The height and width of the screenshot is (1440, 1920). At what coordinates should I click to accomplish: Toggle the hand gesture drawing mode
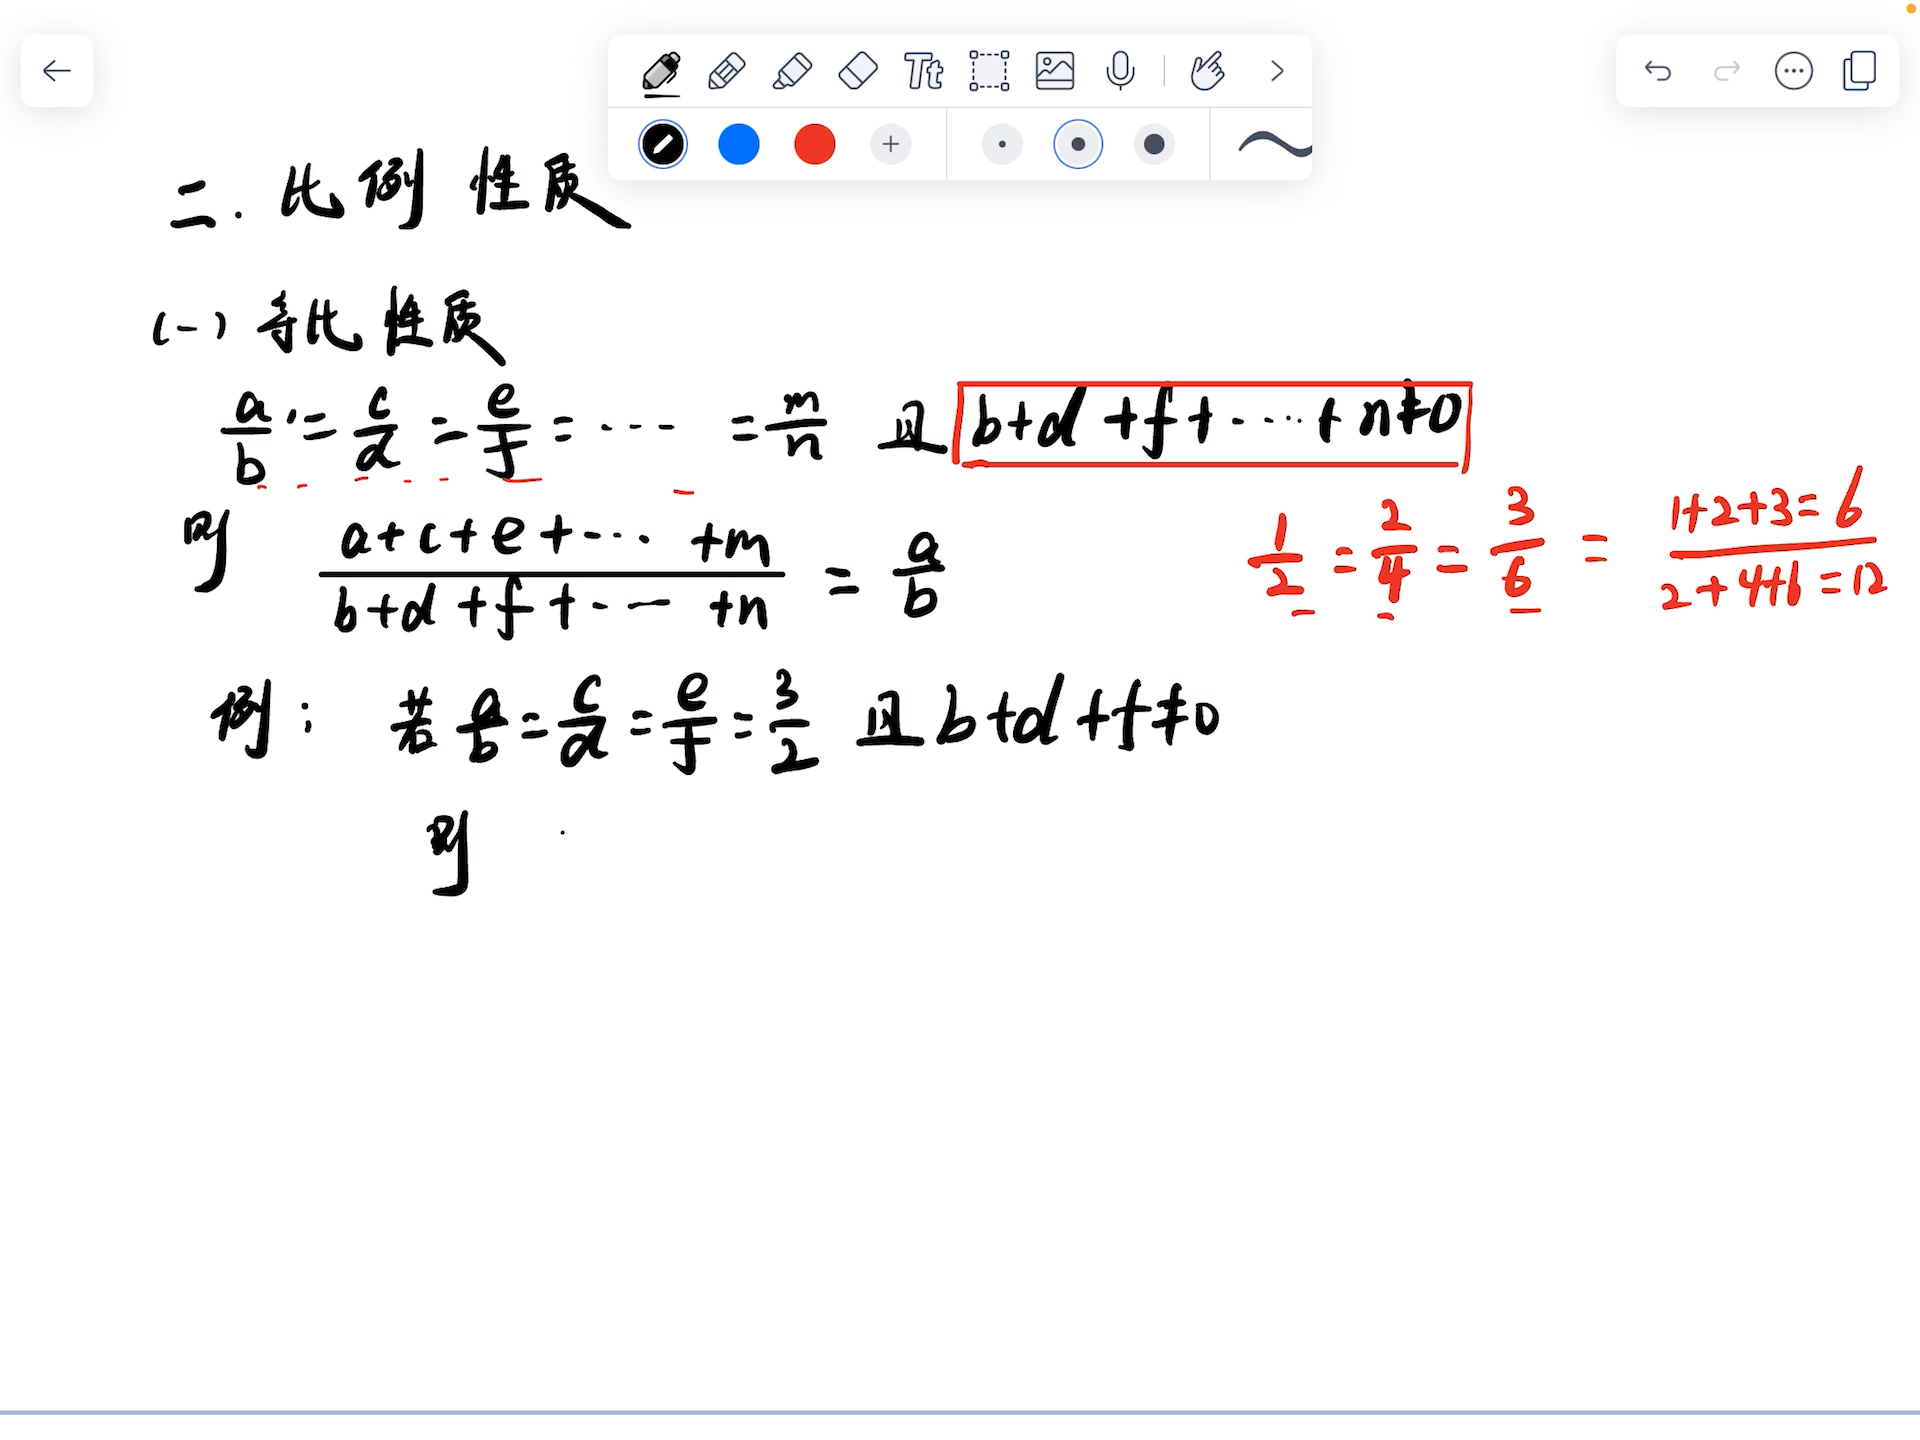coord(1207,72)
